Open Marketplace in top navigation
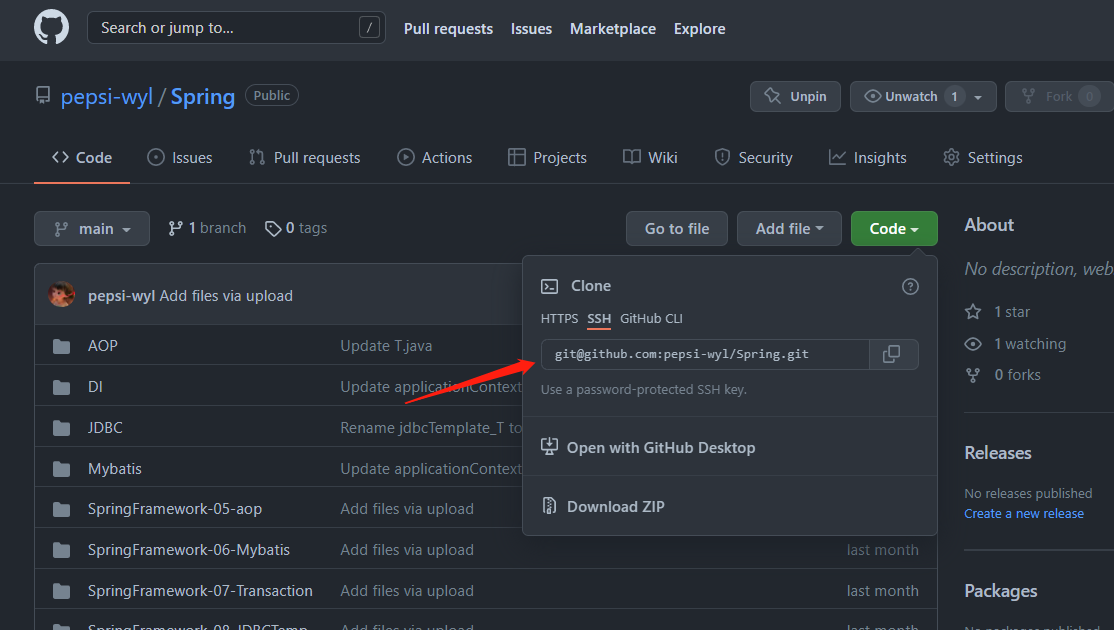Screen dimensions: 1114x630 coord(612,29)
